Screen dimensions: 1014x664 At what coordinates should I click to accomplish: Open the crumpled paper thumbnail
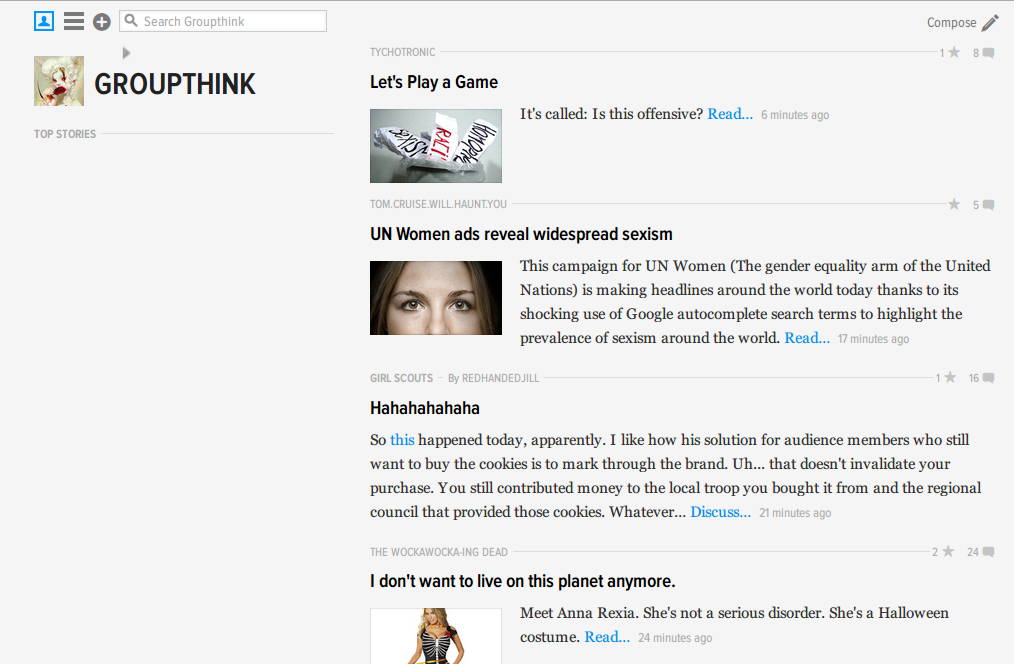click(x=436, y=146)
